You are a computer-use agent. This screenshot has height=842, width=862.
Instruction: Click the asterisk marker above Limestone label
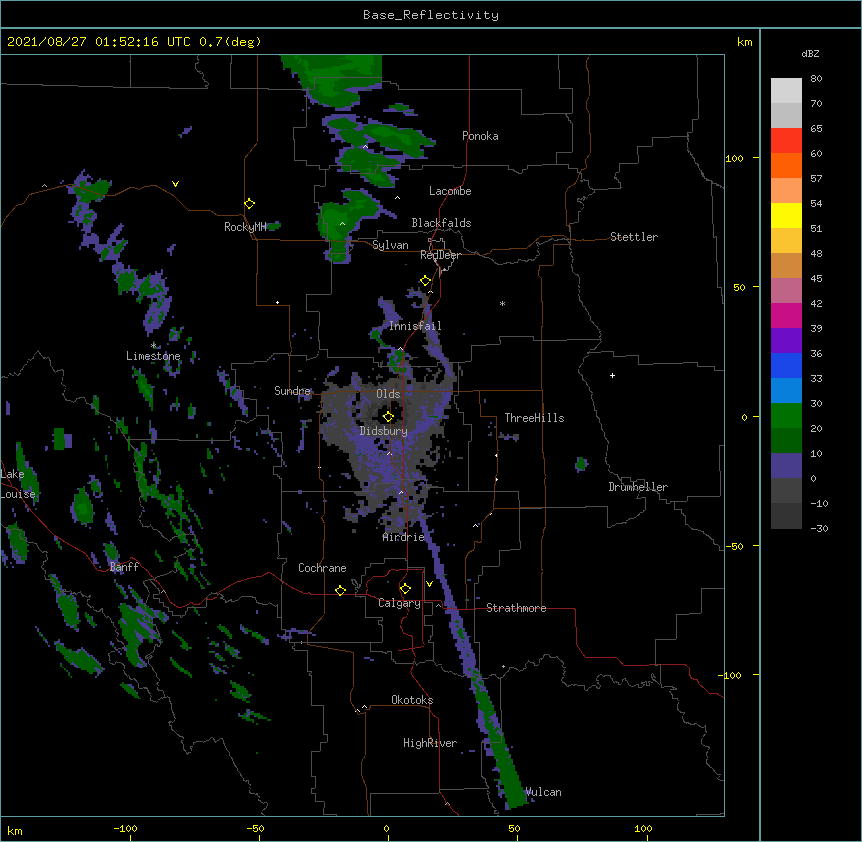pyautogui.click(x=153, y=346)
